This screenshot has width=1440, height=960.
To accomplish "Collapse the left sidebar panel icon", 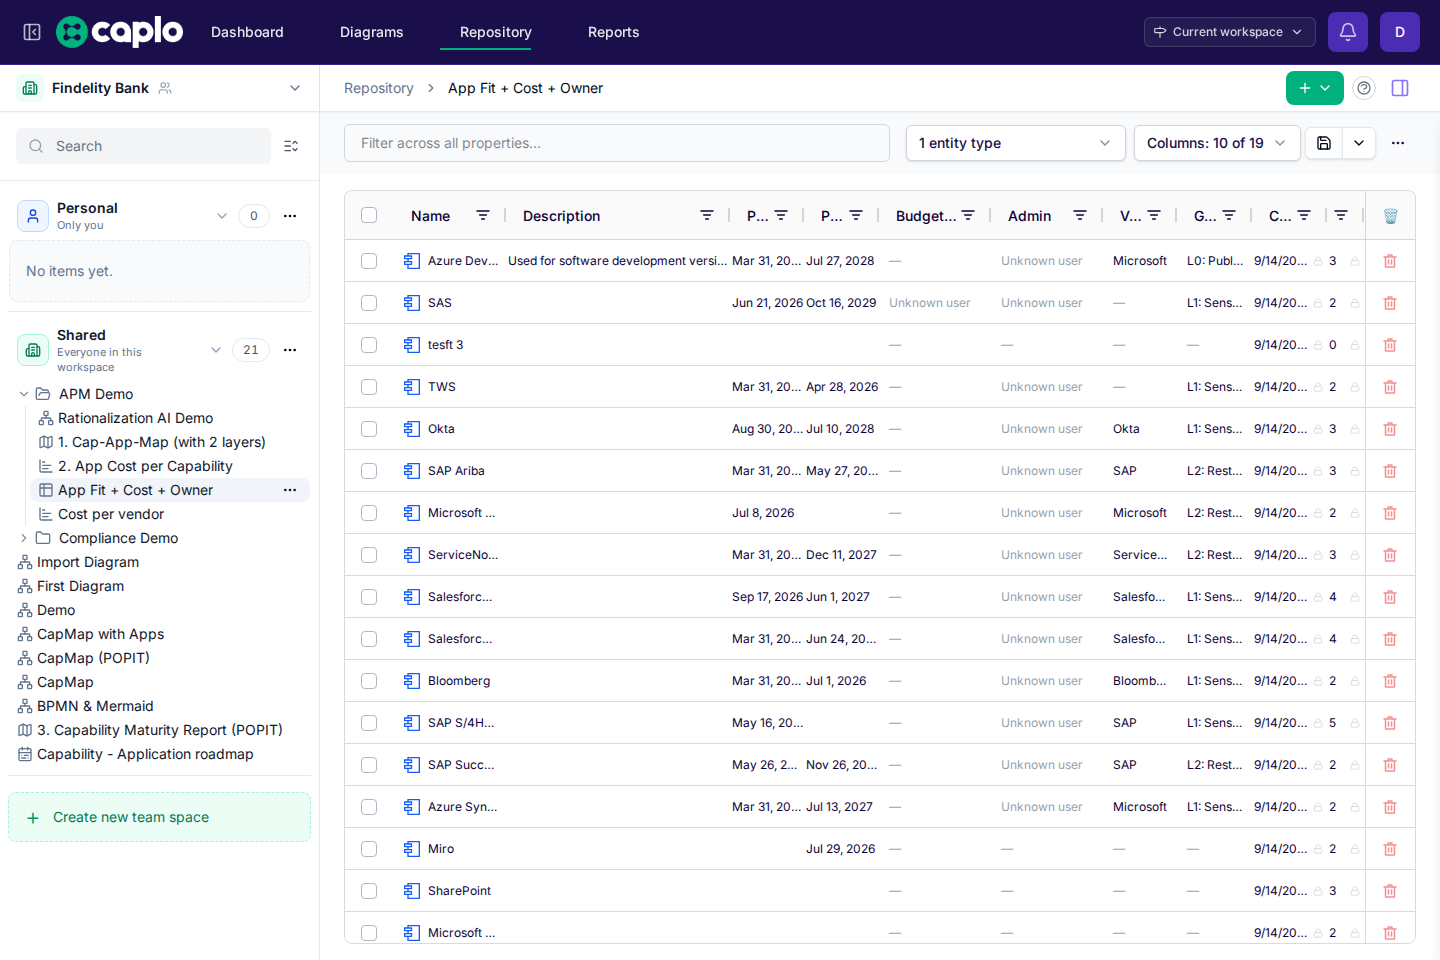I will pyautogui.click(x=32, y=32).
